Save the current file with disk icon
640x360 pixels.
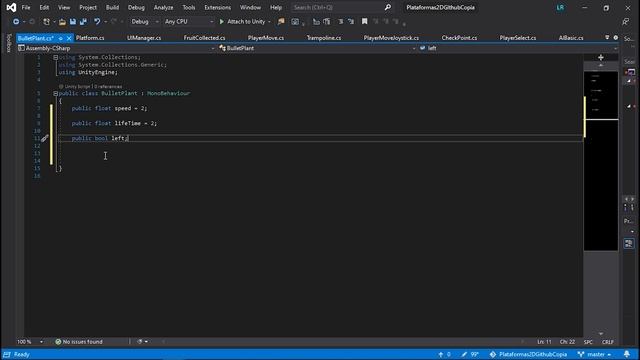(x=73, y=22)
